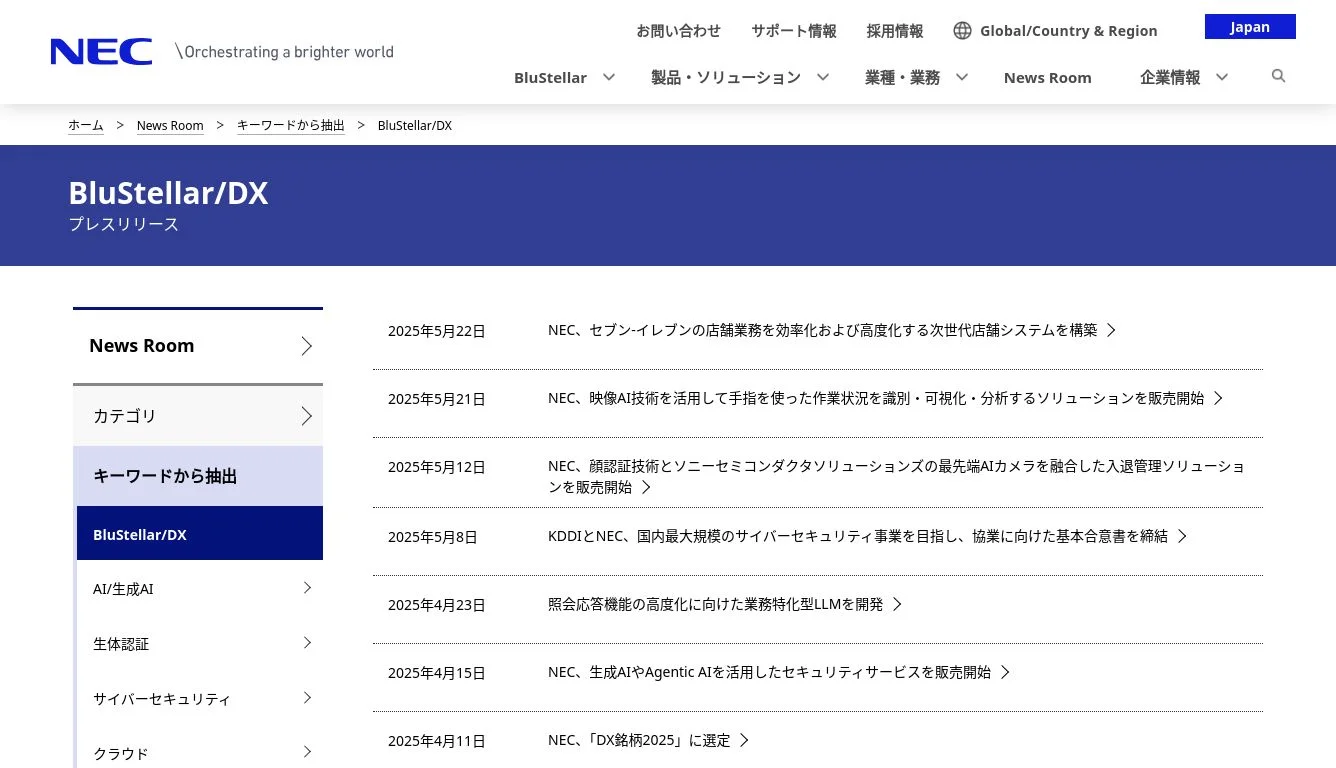Open the News Room sidebar heading
The height and width of the screenshot is (768, 1336).
click(198, 346)
